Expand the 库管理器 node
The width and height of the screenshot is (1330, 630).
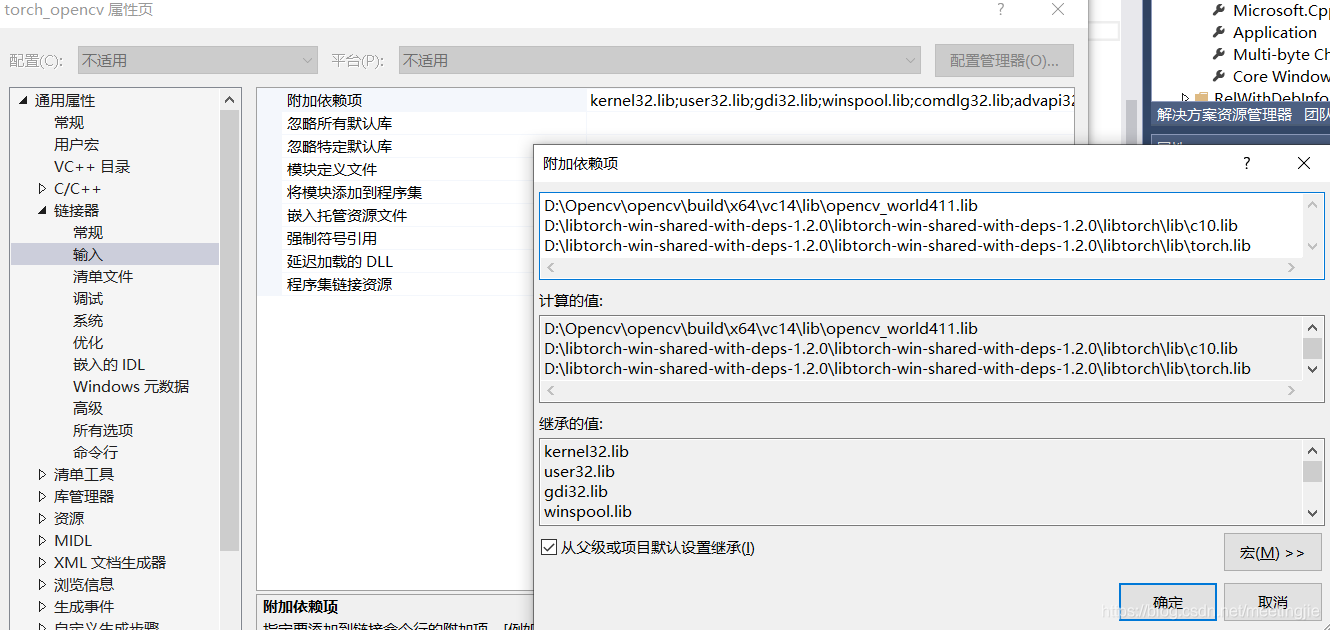click(42, 496)
